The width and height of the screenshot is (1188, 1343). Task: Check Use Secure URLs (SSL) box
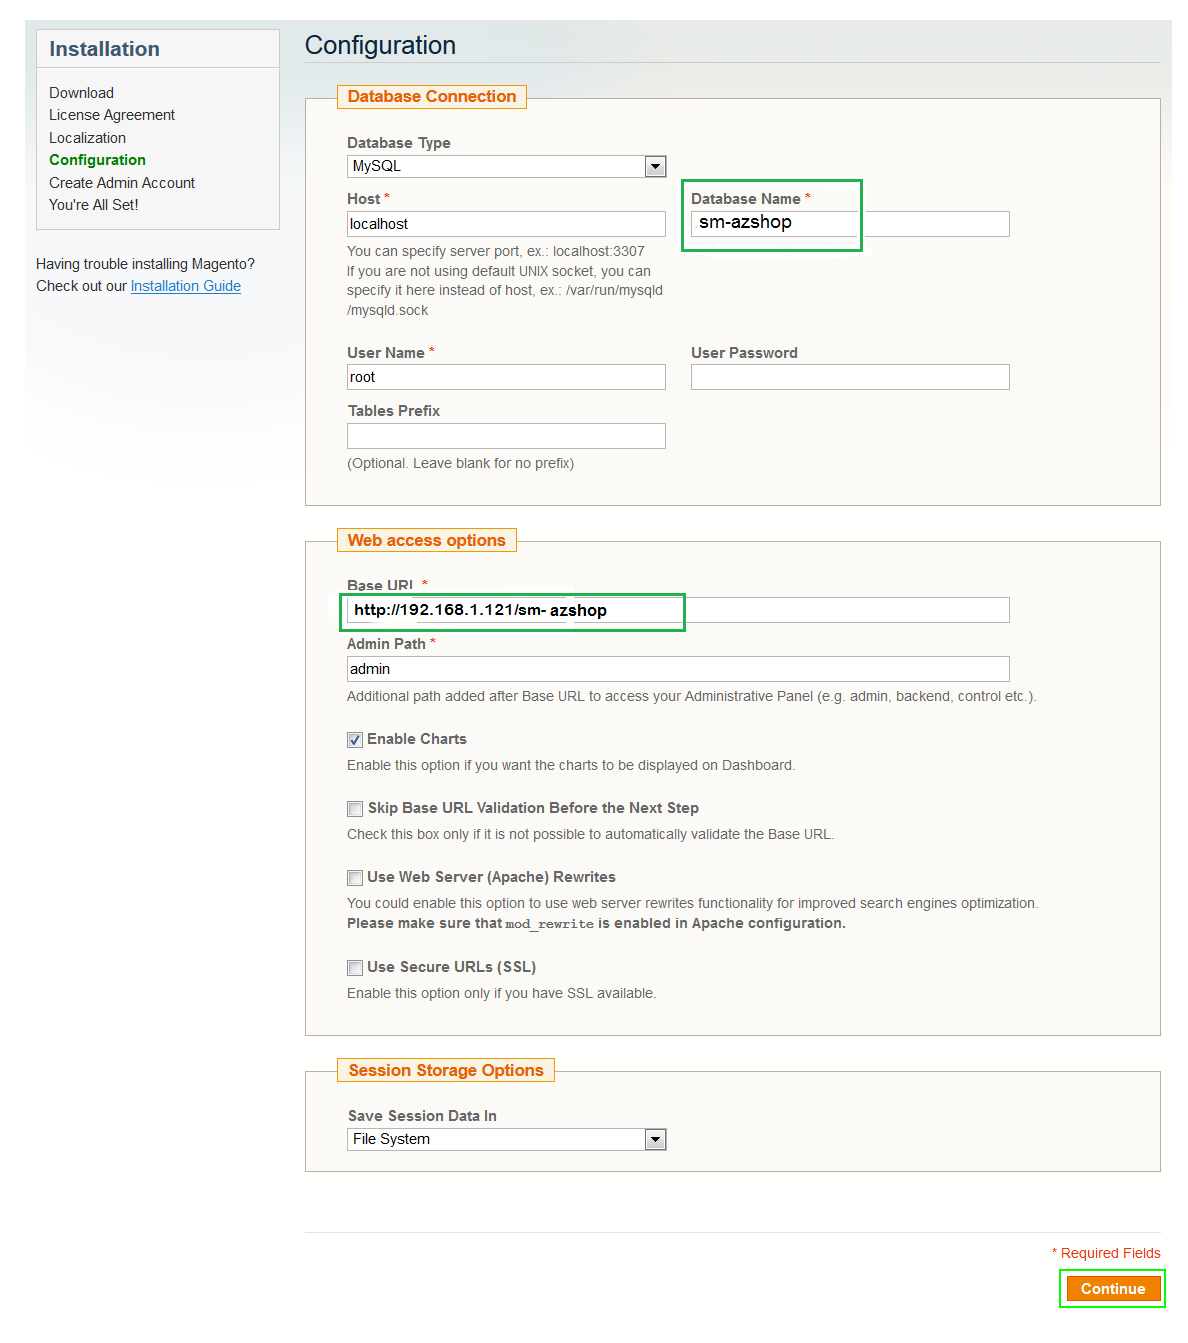355,968
